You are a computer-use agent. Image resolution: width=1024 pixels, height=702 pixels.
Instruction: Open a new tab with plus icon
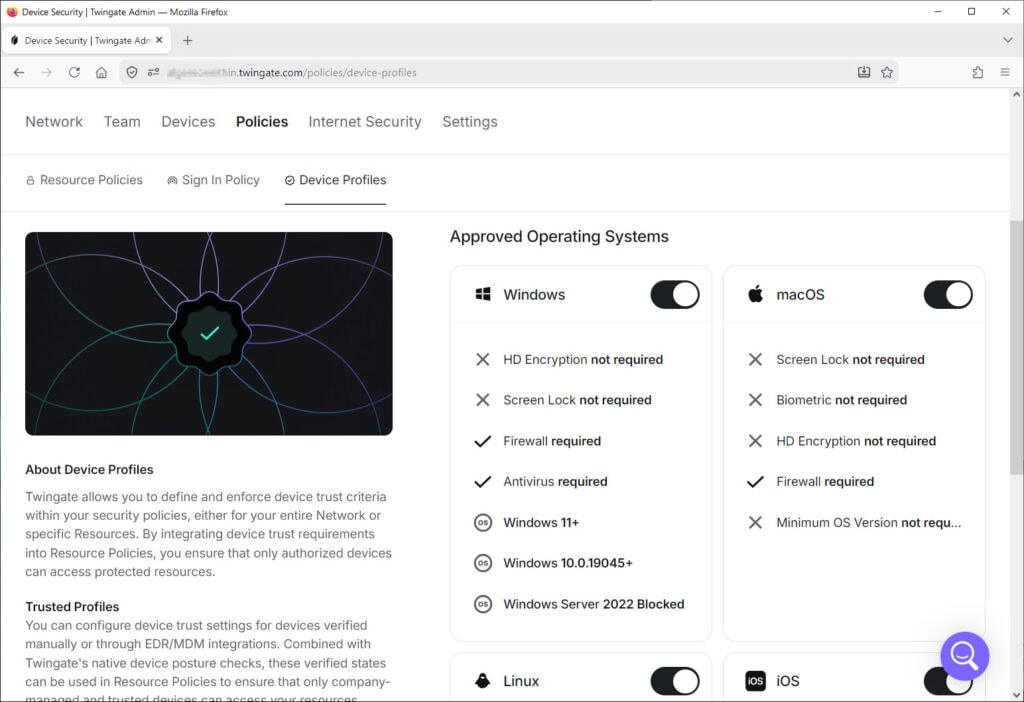click(x=187, y=40)
